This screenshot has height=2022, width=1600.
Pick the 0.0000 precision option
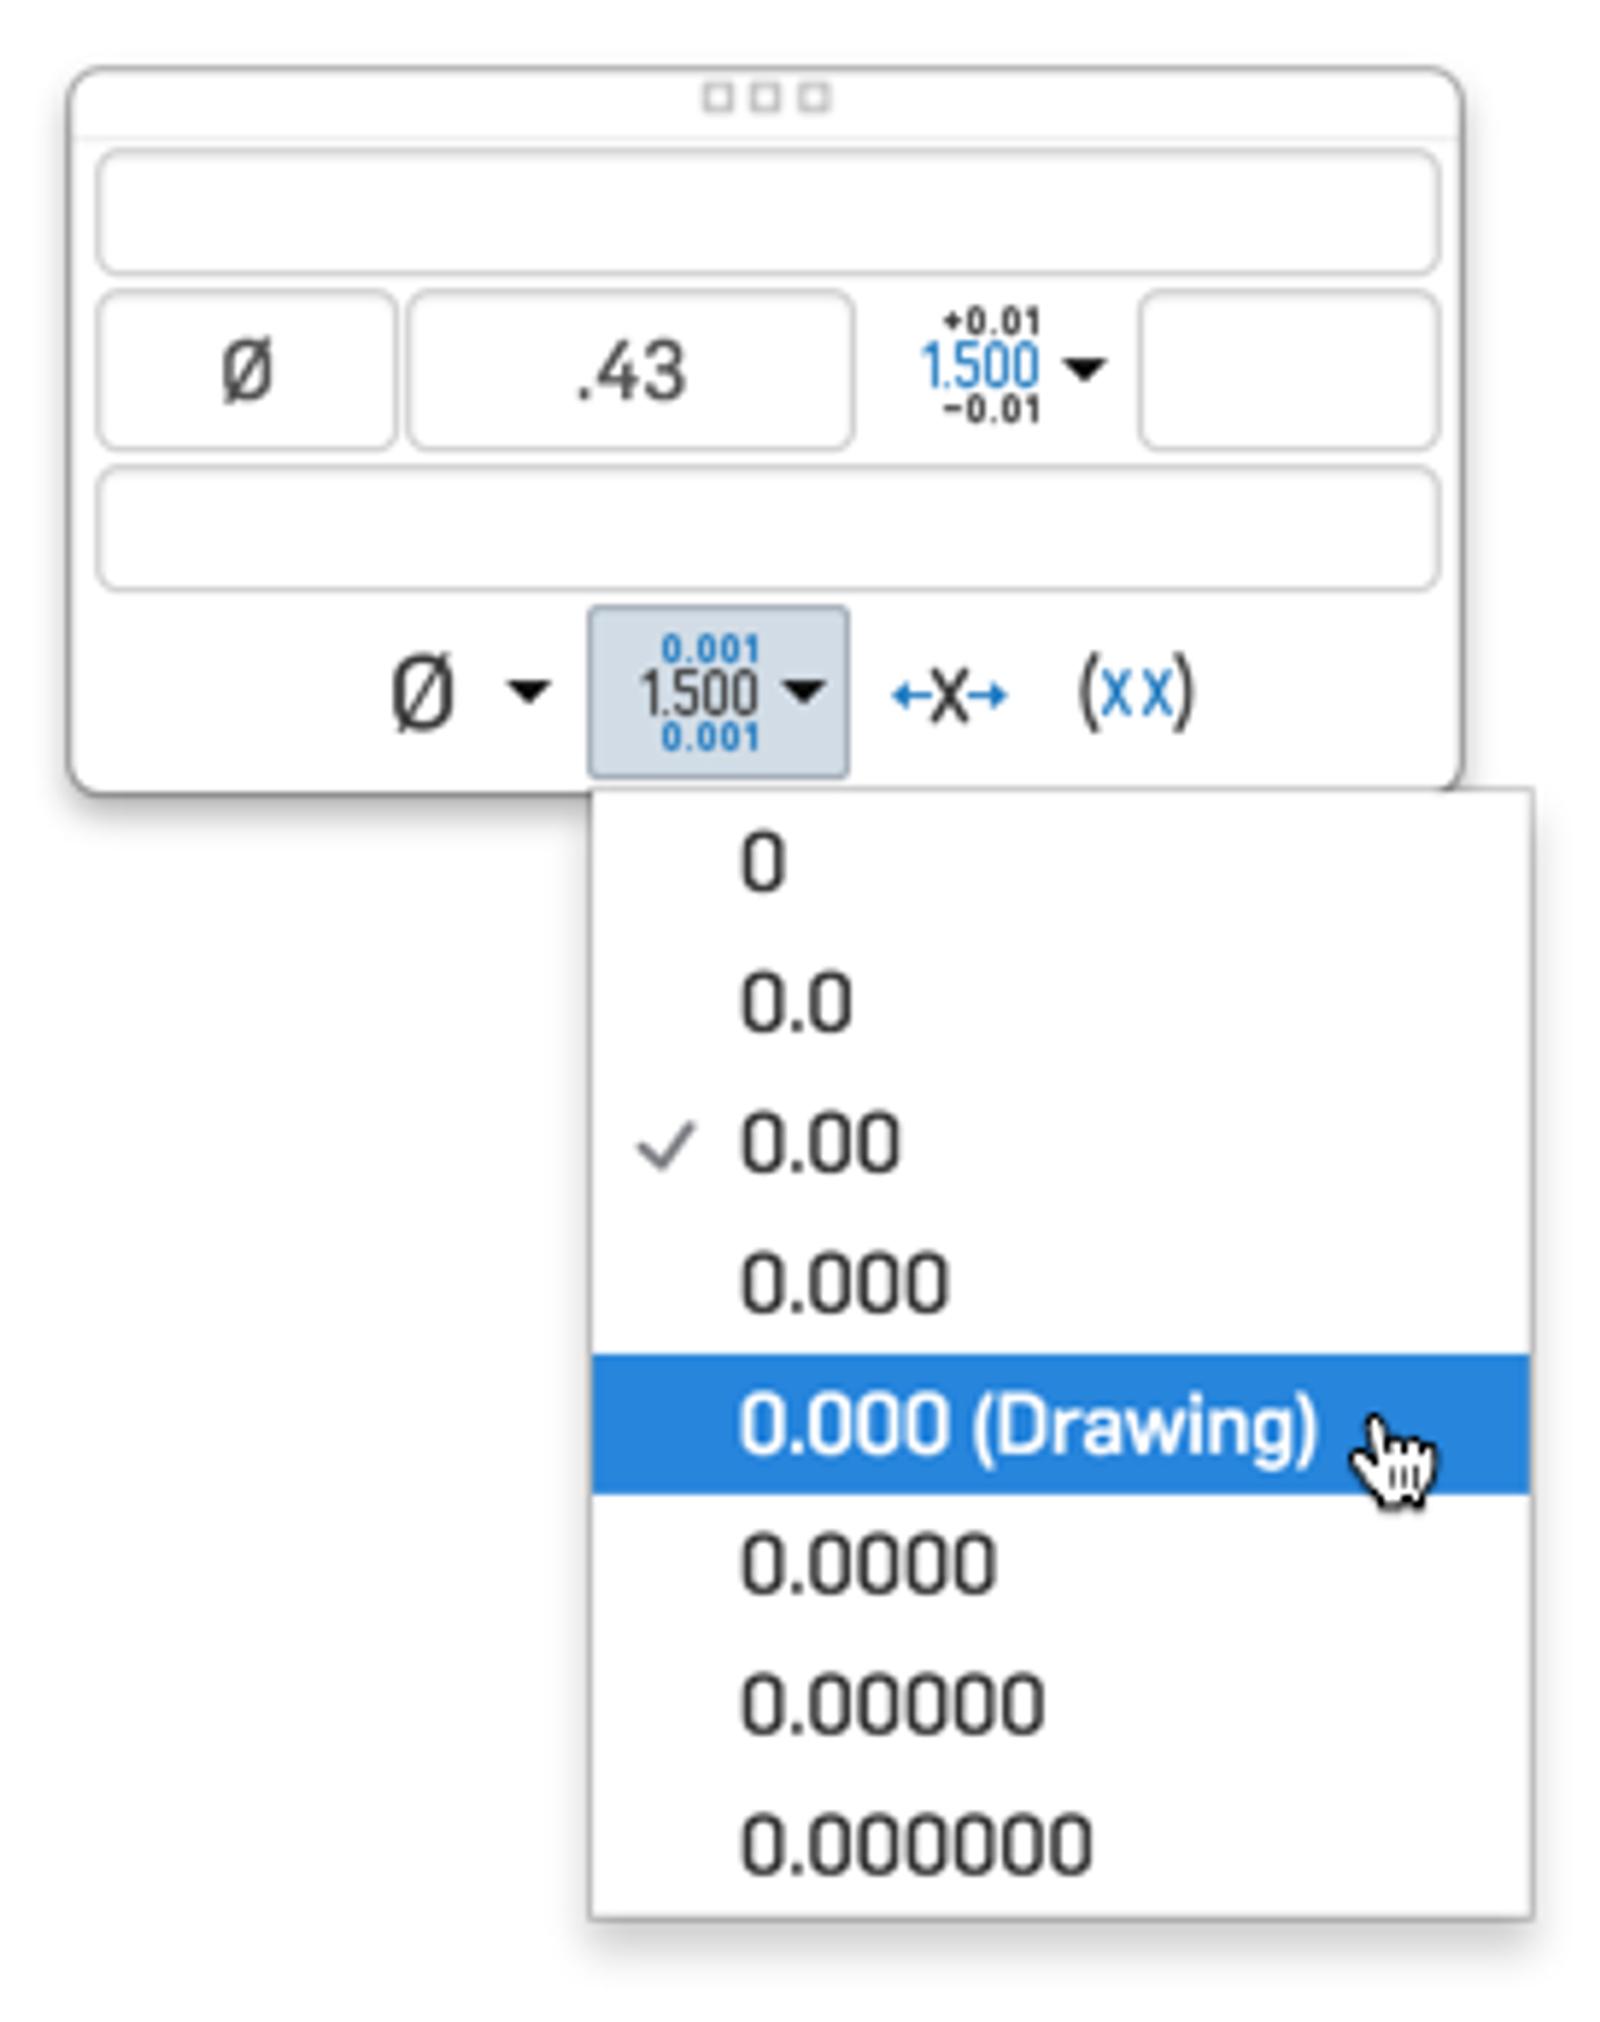pos(867,1564)
